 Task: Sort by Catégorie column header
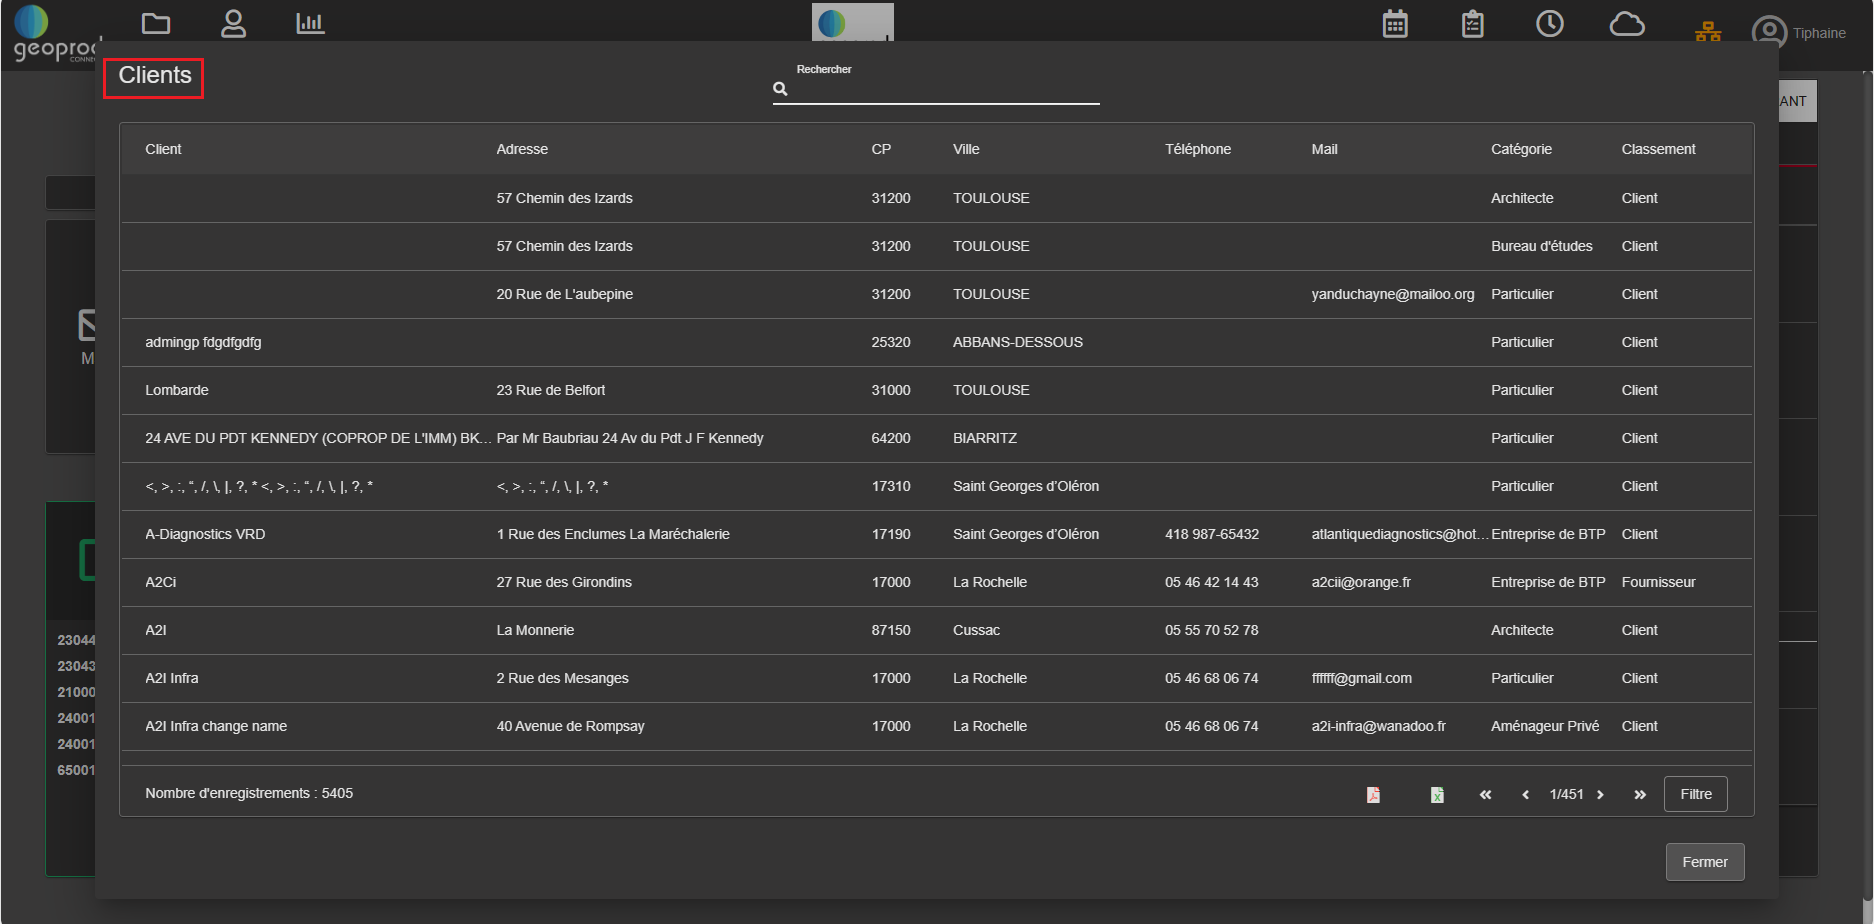point(1521,149)
